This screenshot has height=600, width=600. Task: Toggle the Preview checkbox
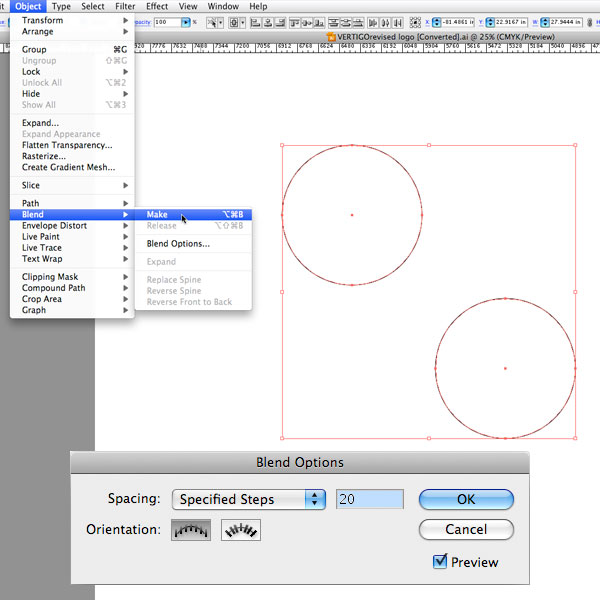tap(440, 562)
